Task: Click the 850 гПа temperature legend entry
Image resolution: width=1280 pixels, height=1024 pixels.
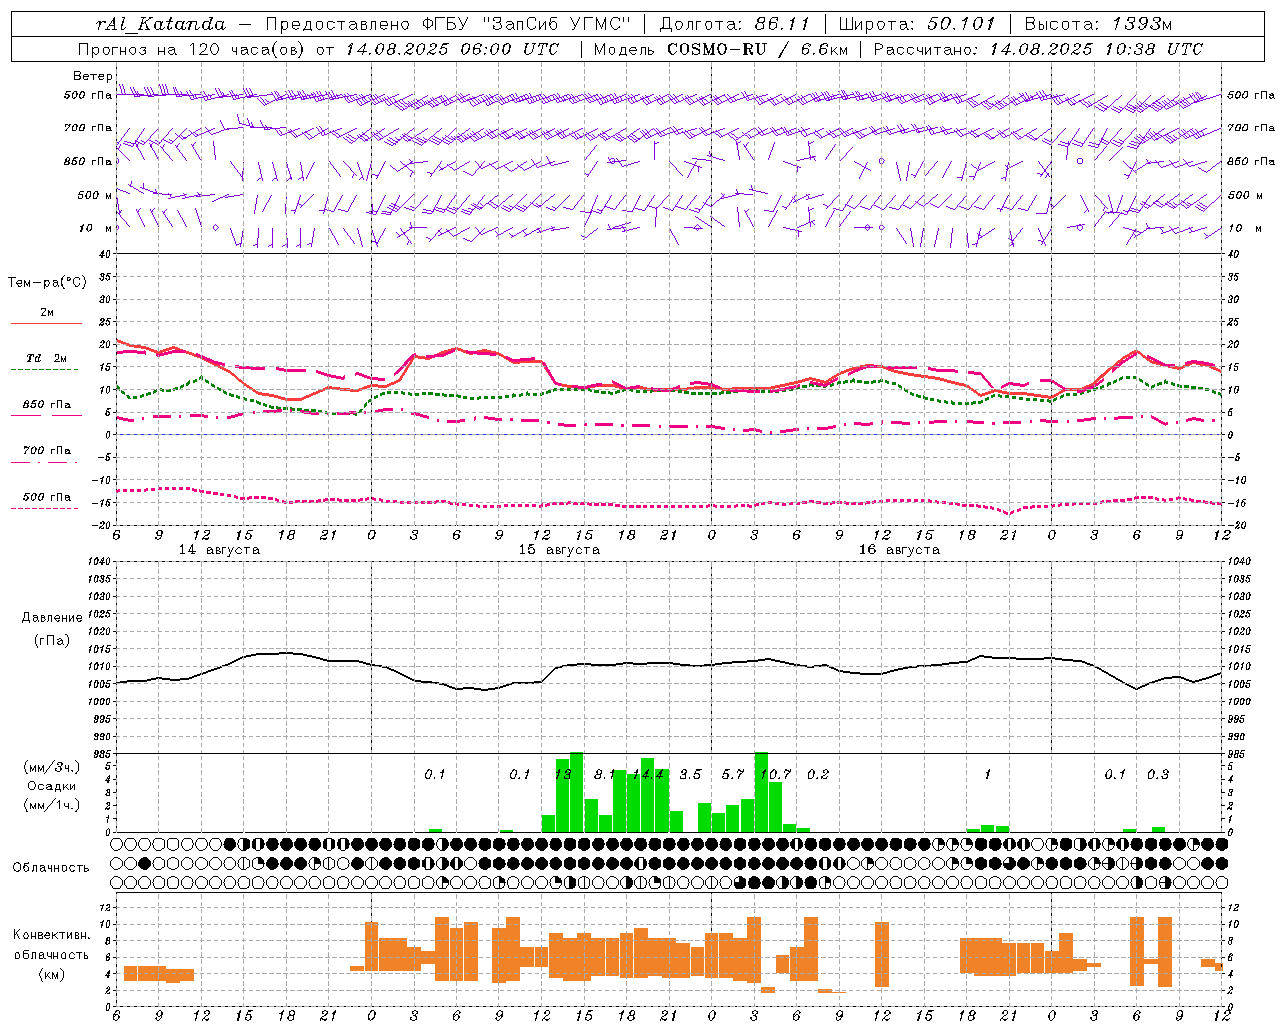Action: coord(47,405)
